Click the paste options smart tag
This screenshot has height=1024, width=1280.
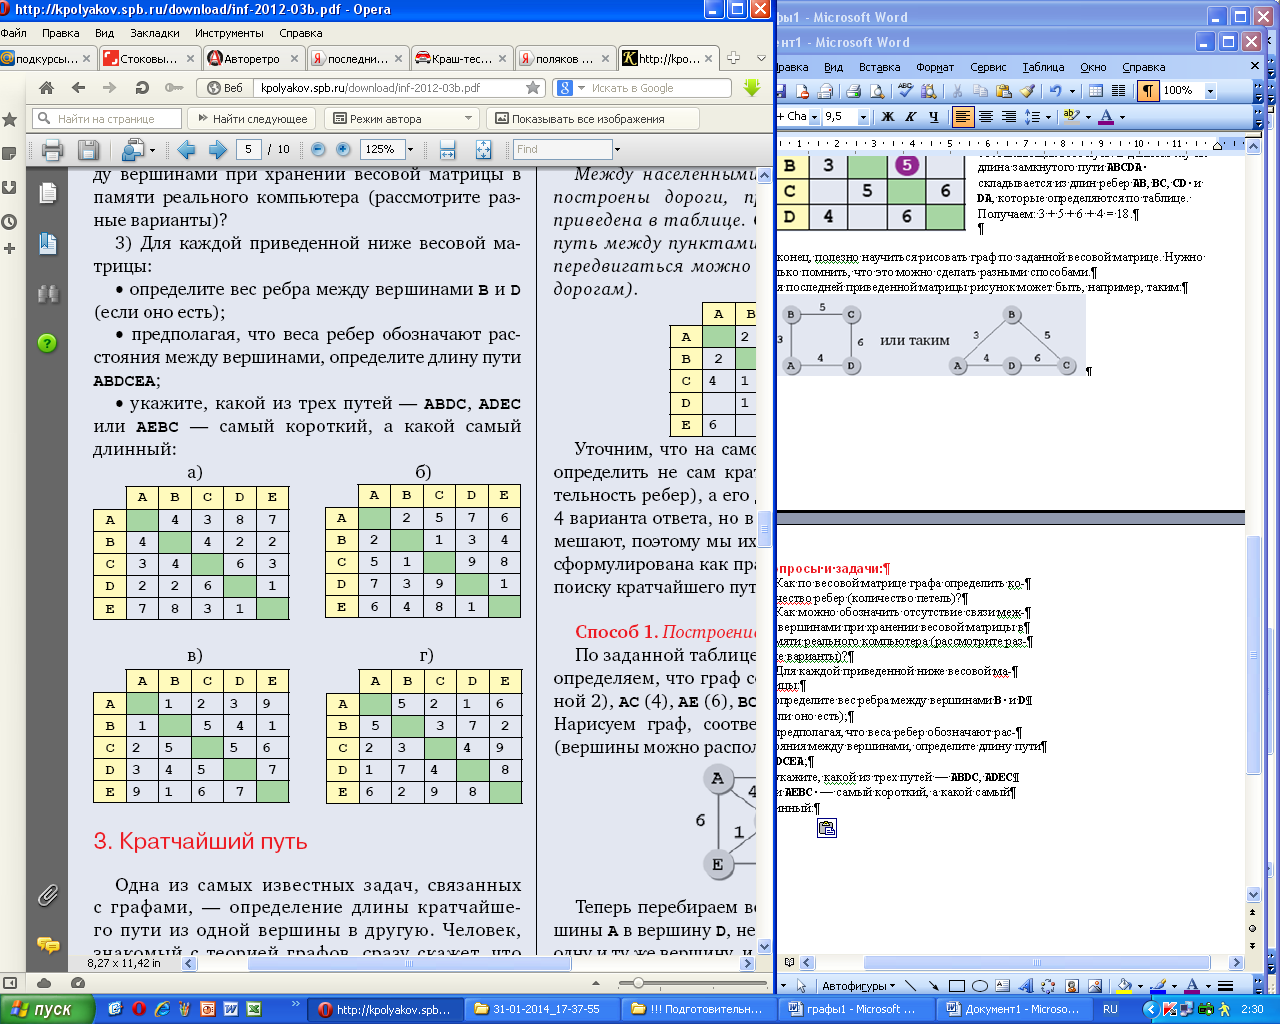click(x=826, y=828)
